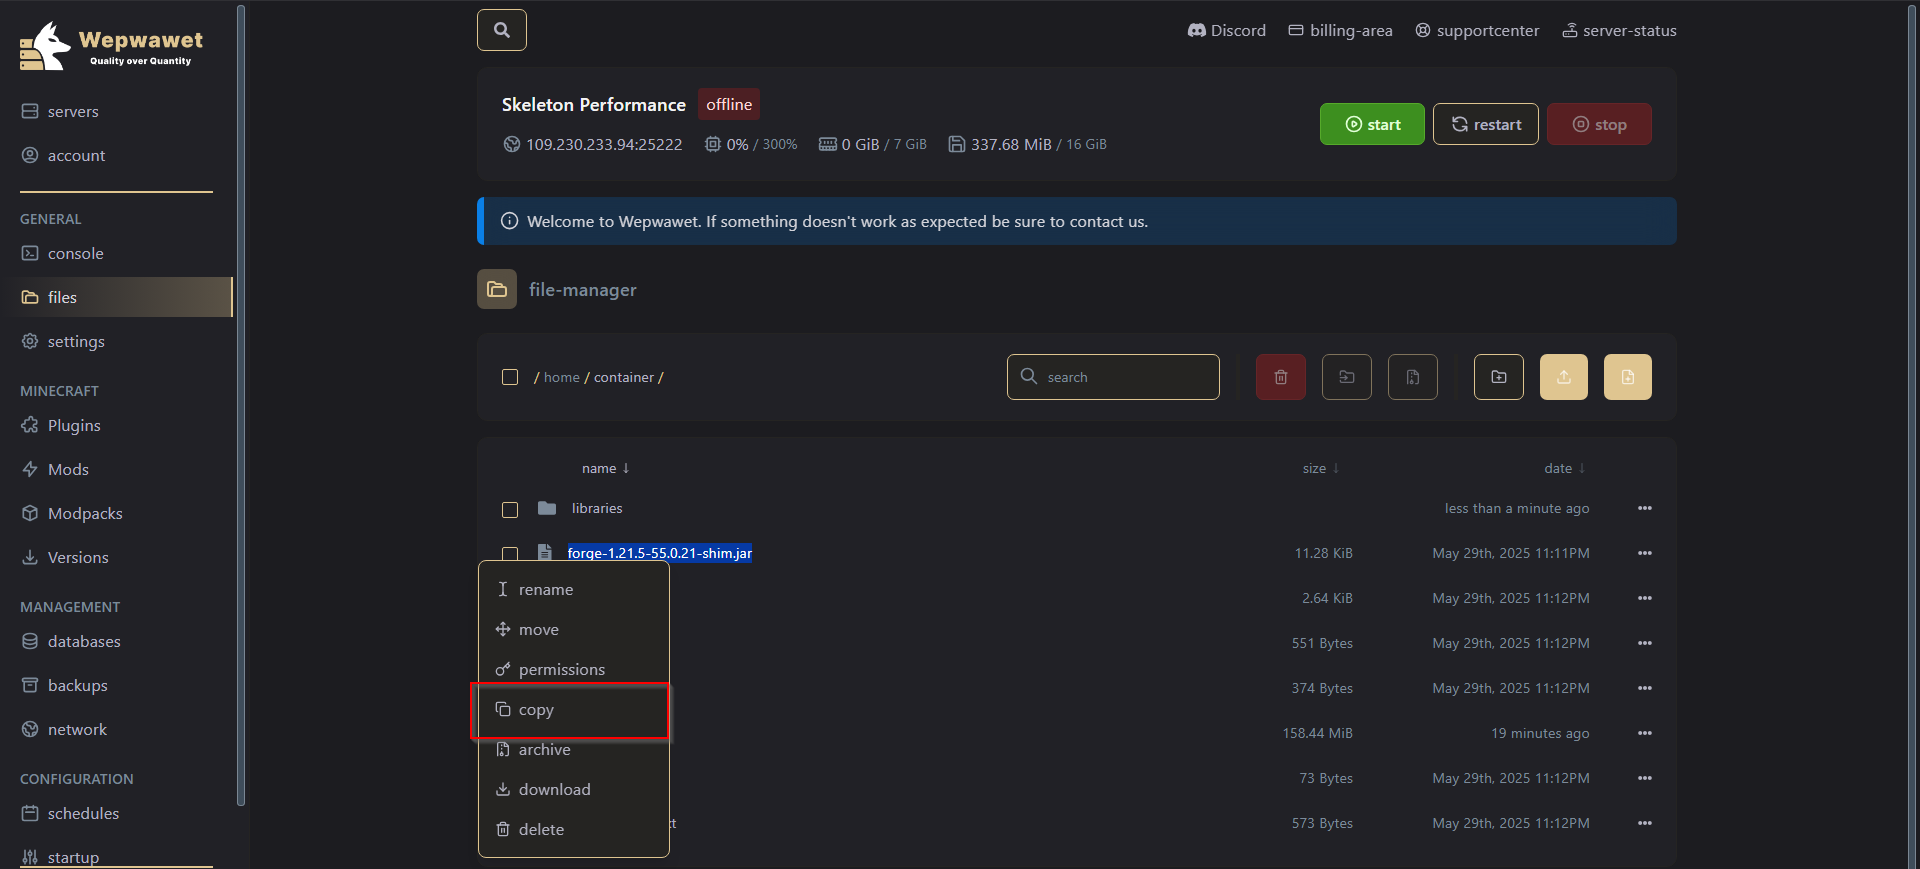Open options menu for 374 Bytes row
Viewport: 1920px width, 869px height.
click(1645, 688)
